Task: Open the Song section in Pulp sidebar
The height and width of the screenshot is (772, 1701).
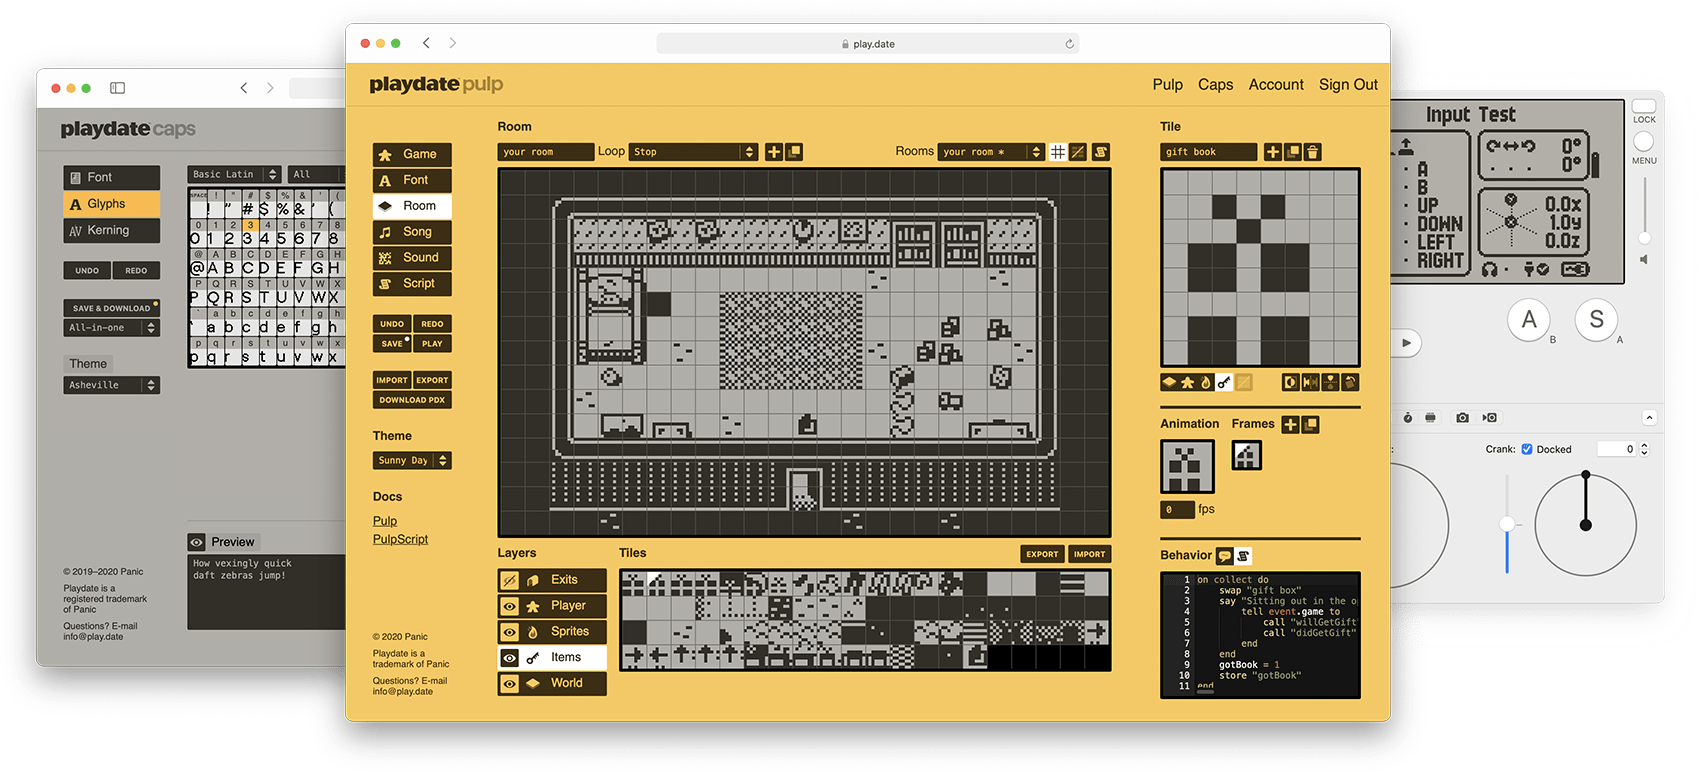Action: click(412, 233)
